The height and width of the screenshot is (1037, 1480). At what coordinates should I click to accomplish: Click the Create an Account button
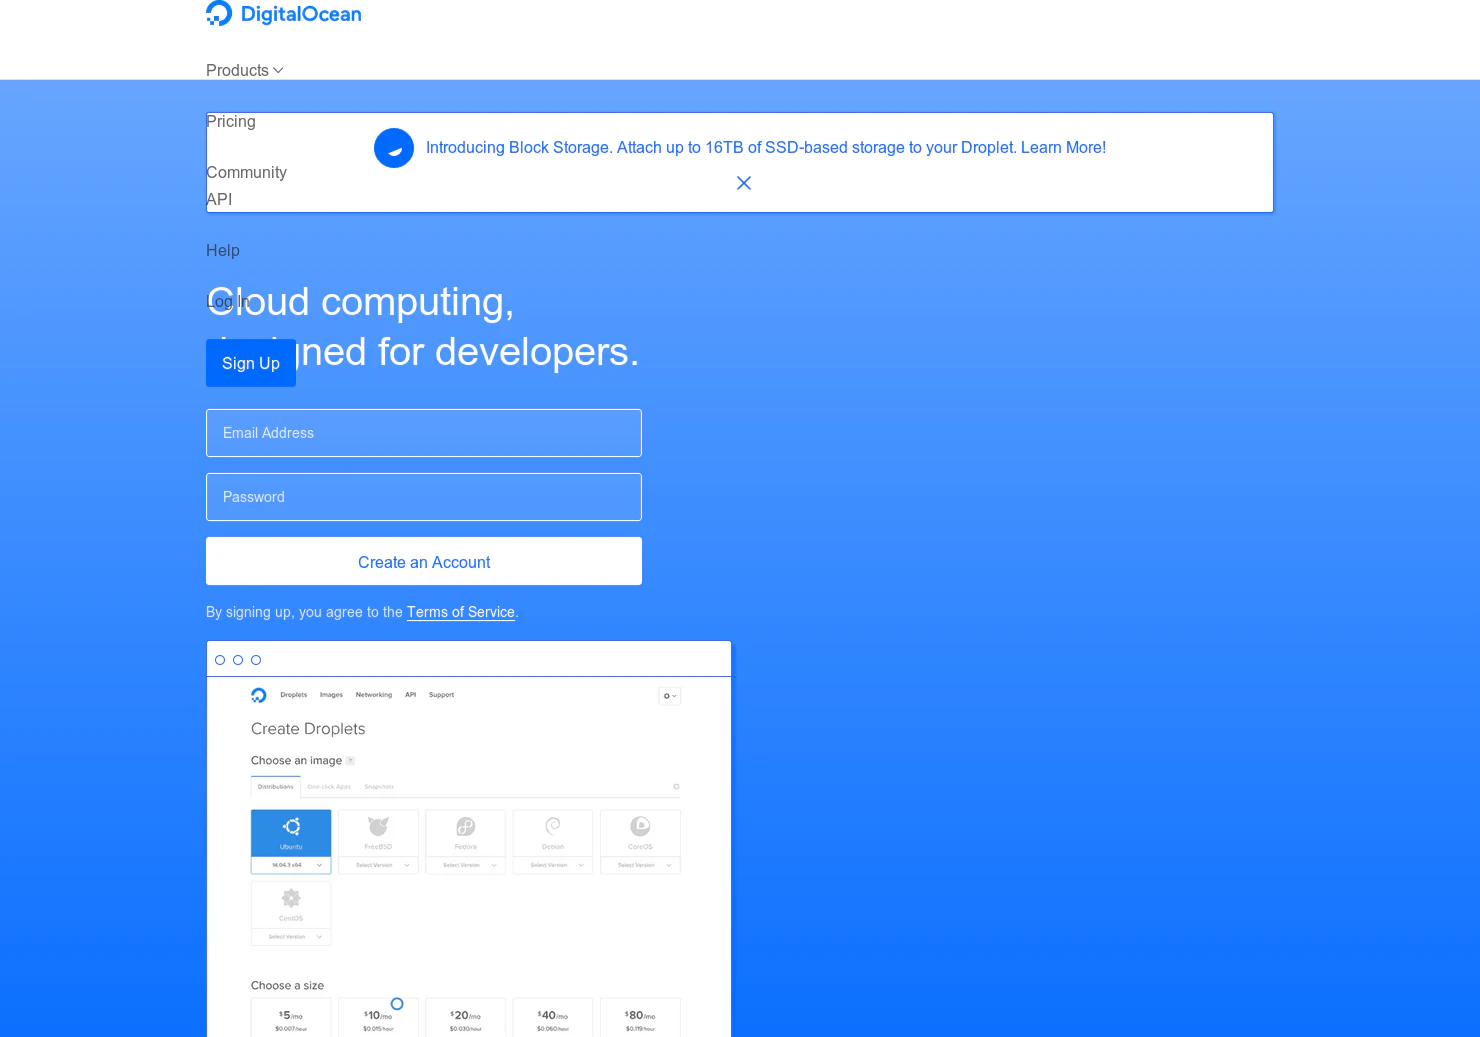[x=423, y=561]
